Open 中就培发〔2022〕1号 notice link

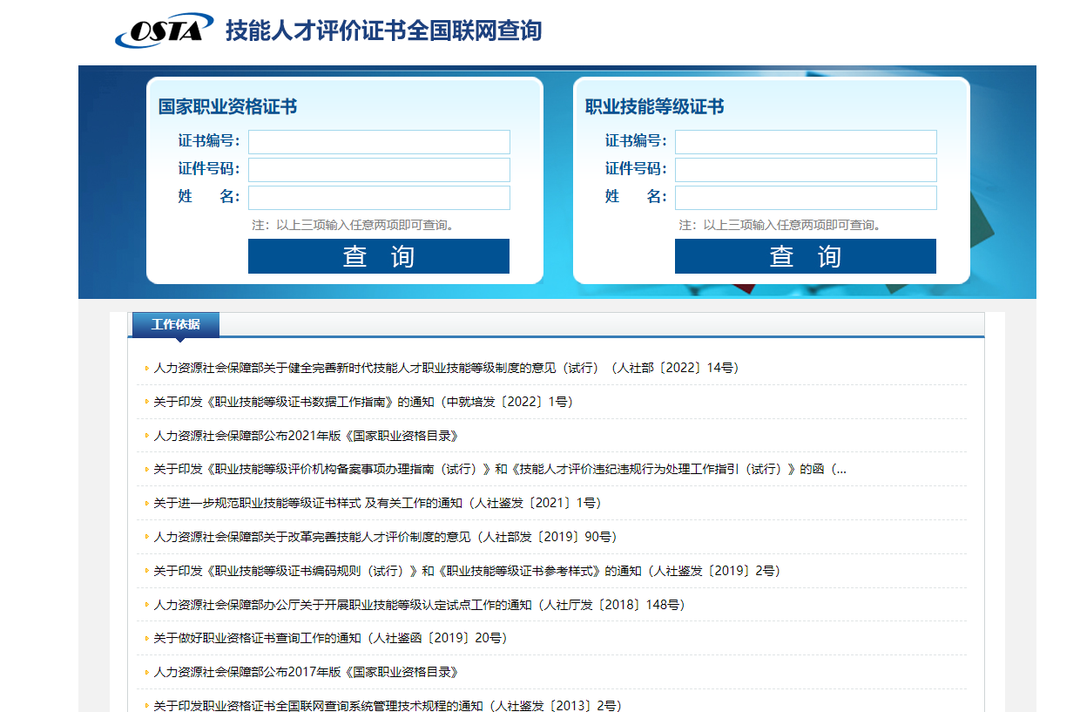[363, 401]
